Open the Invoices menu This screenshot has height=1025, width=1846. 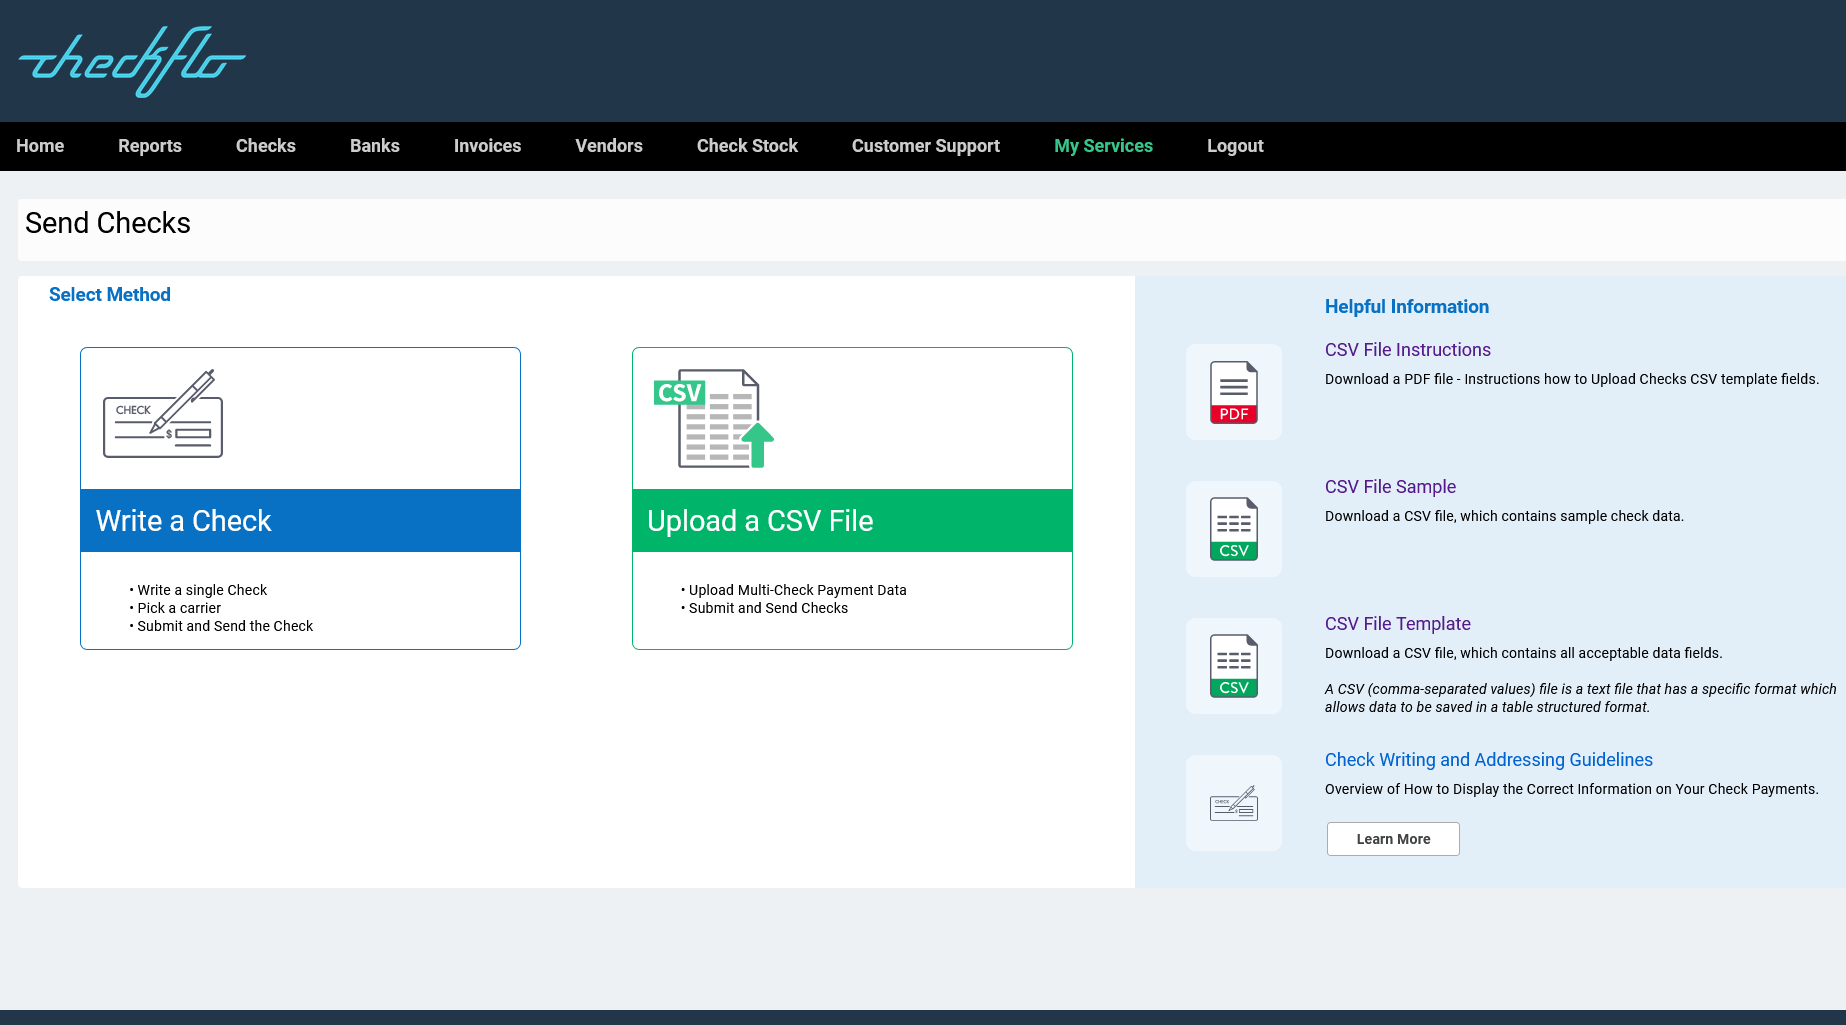(x=488, y=146)
